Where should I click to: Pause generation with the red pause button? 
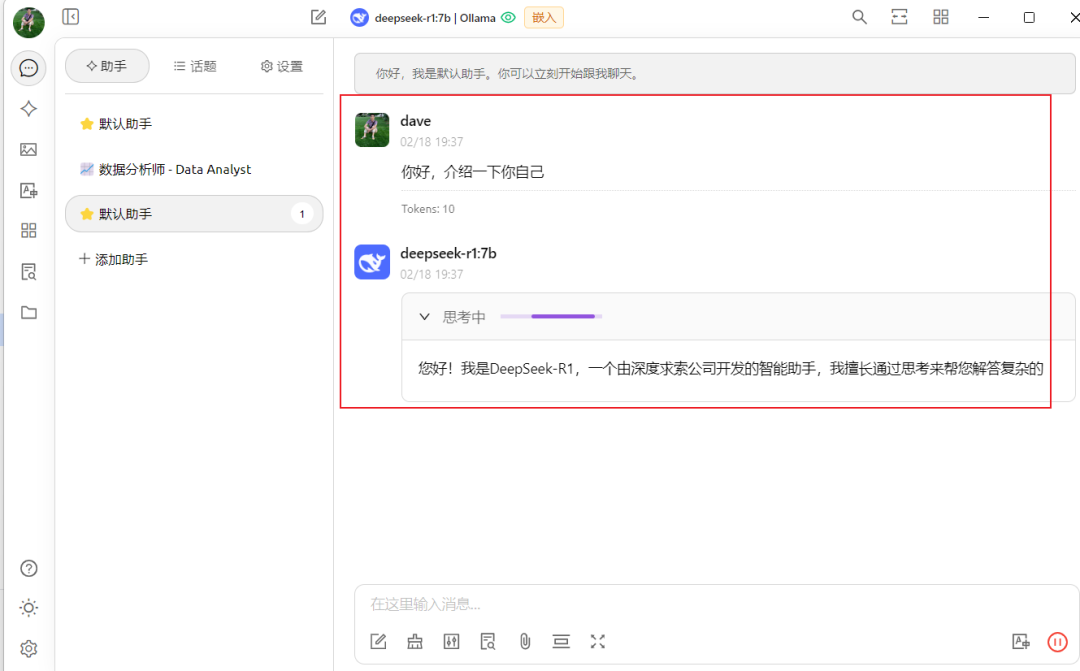click(x=1057, y=642)
